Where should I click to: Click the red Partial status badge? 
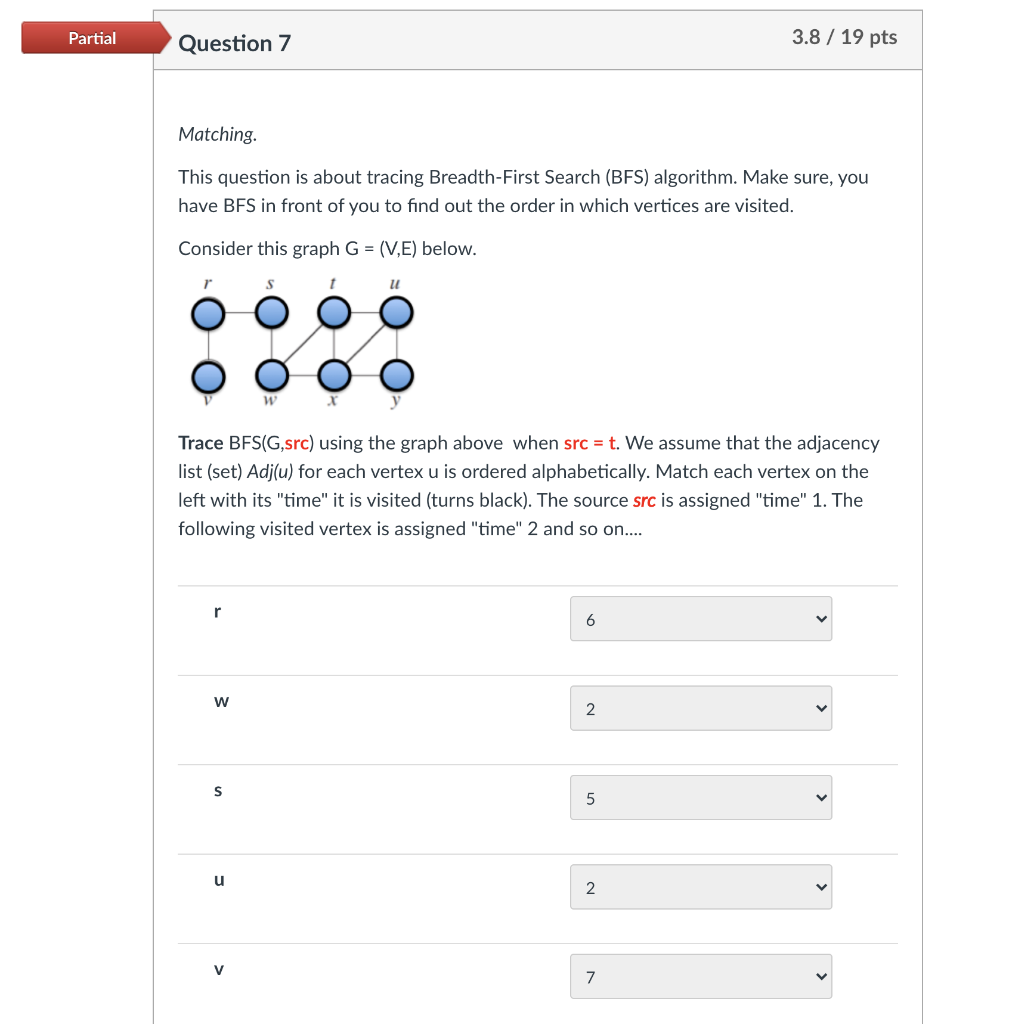[x=92, y=38]
